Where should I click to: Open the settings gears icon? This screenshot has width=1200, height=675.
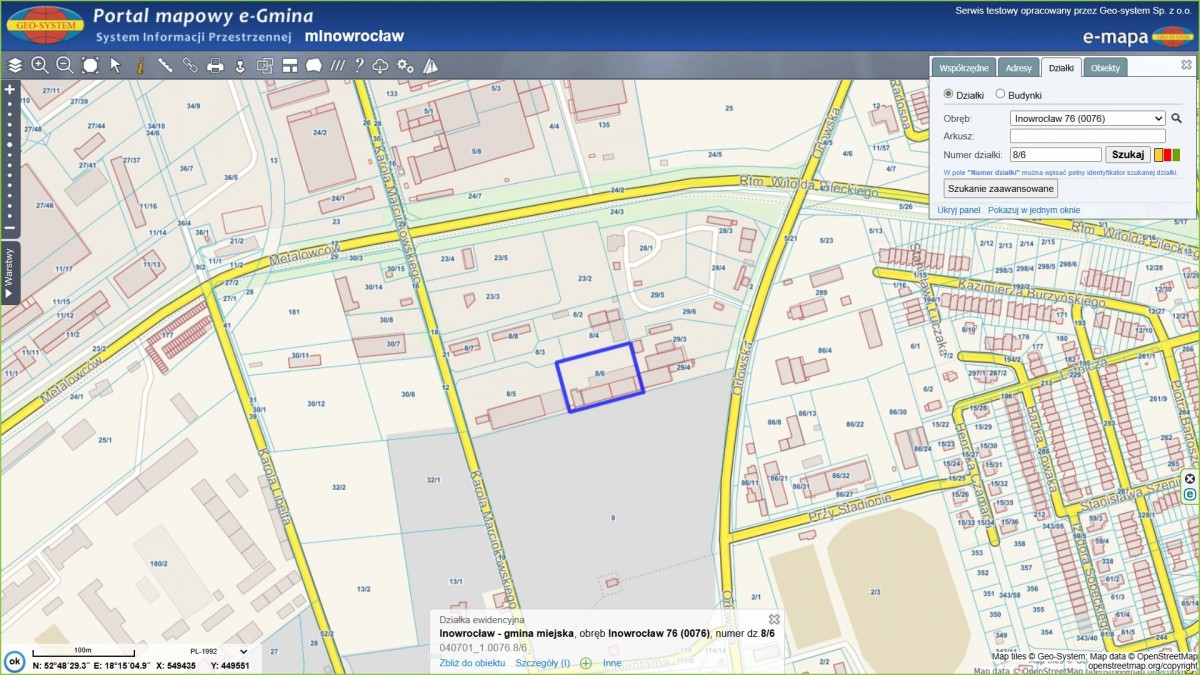coord(405,65)
